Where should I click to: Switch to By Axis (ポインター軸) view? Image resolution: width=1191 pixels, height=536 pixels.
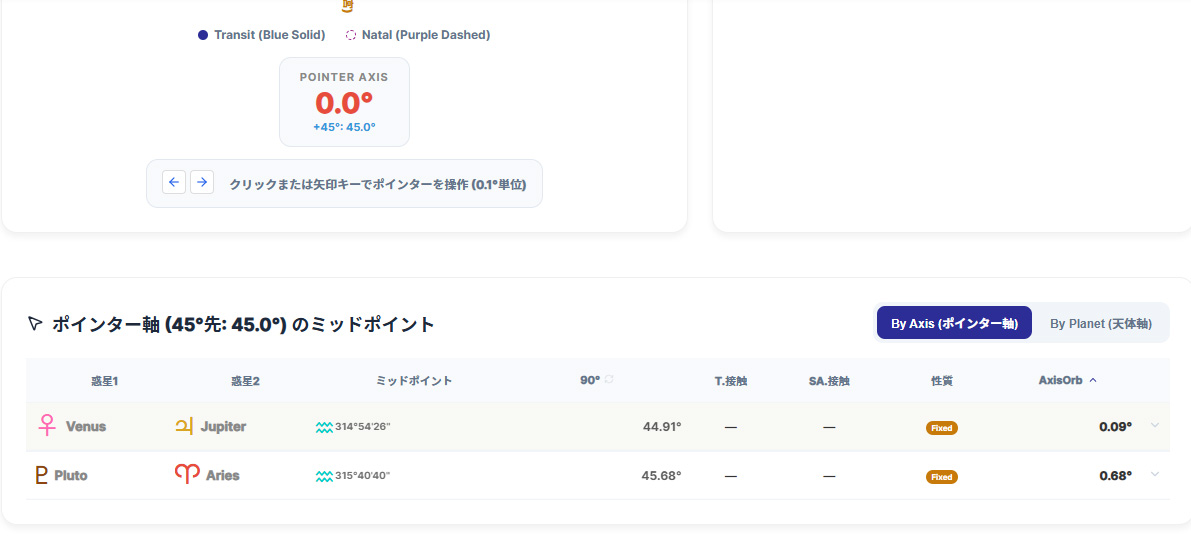click(954, 323)
